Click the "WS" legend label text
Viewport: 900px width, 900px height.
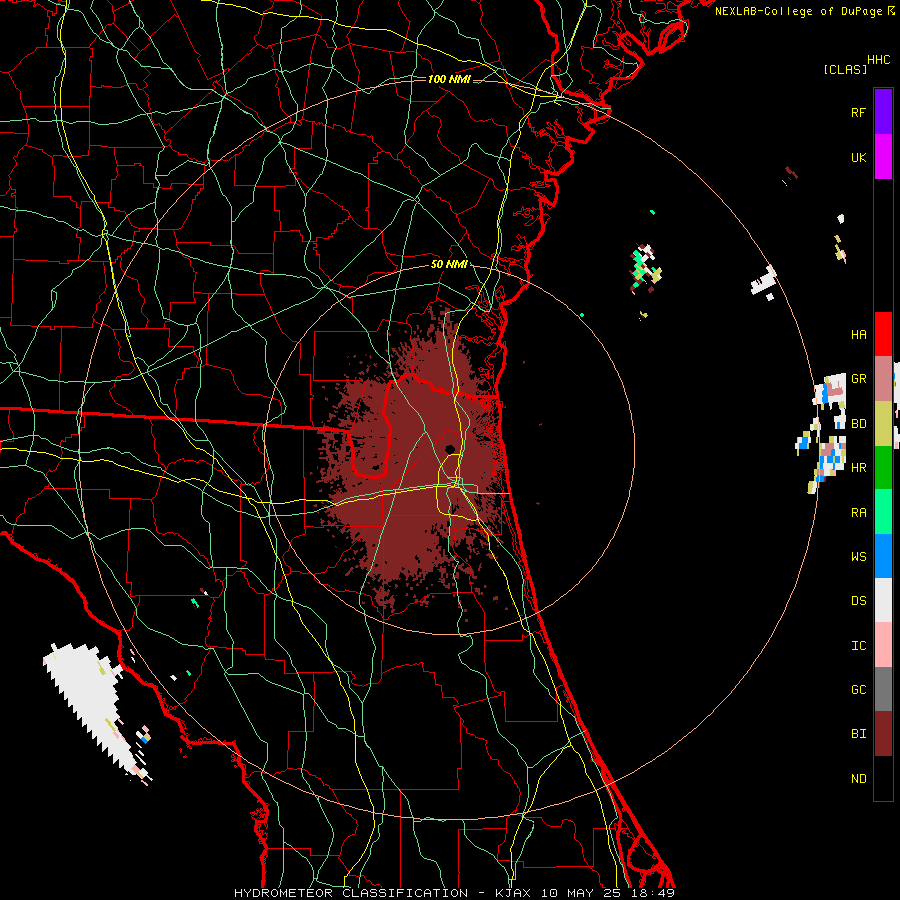pyautogui.click(x=858, y=557)
